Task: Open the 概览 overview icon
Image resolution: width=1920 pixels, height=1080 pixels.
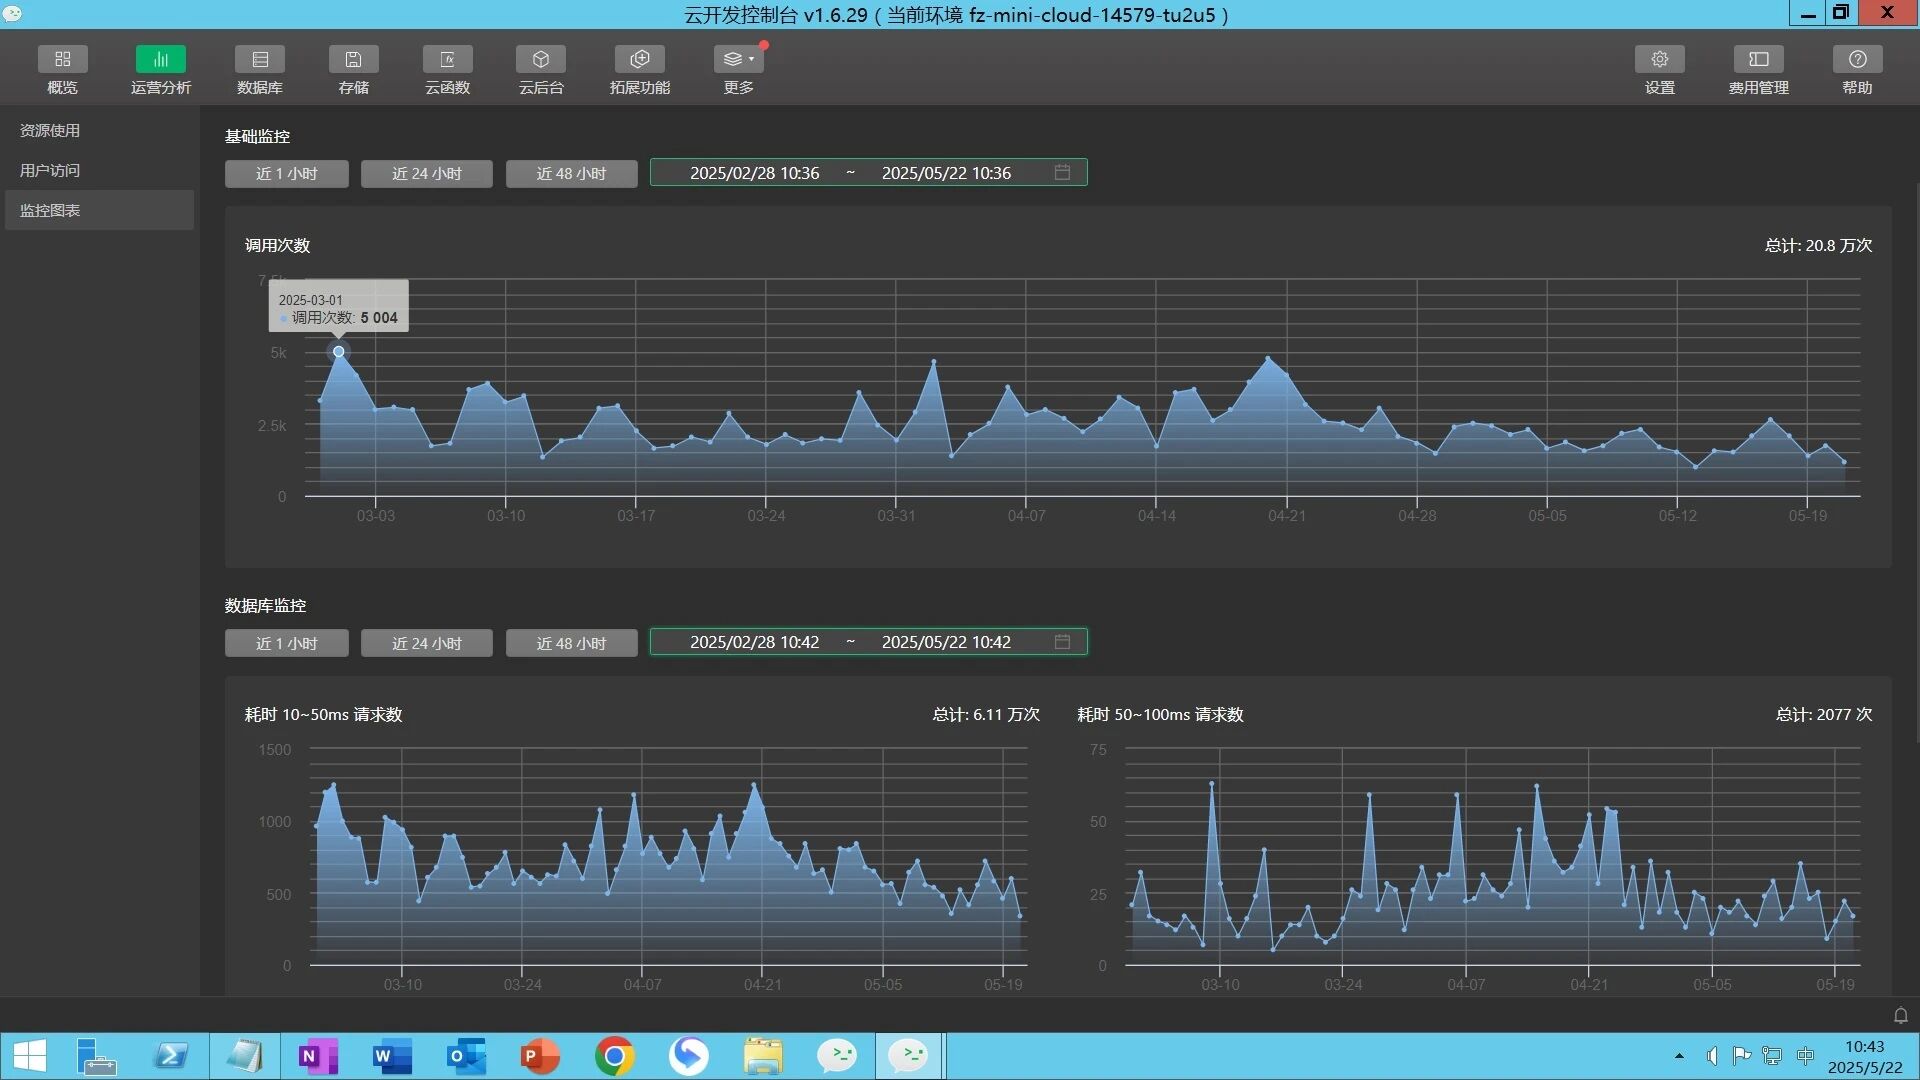Action: pos(62,60)
